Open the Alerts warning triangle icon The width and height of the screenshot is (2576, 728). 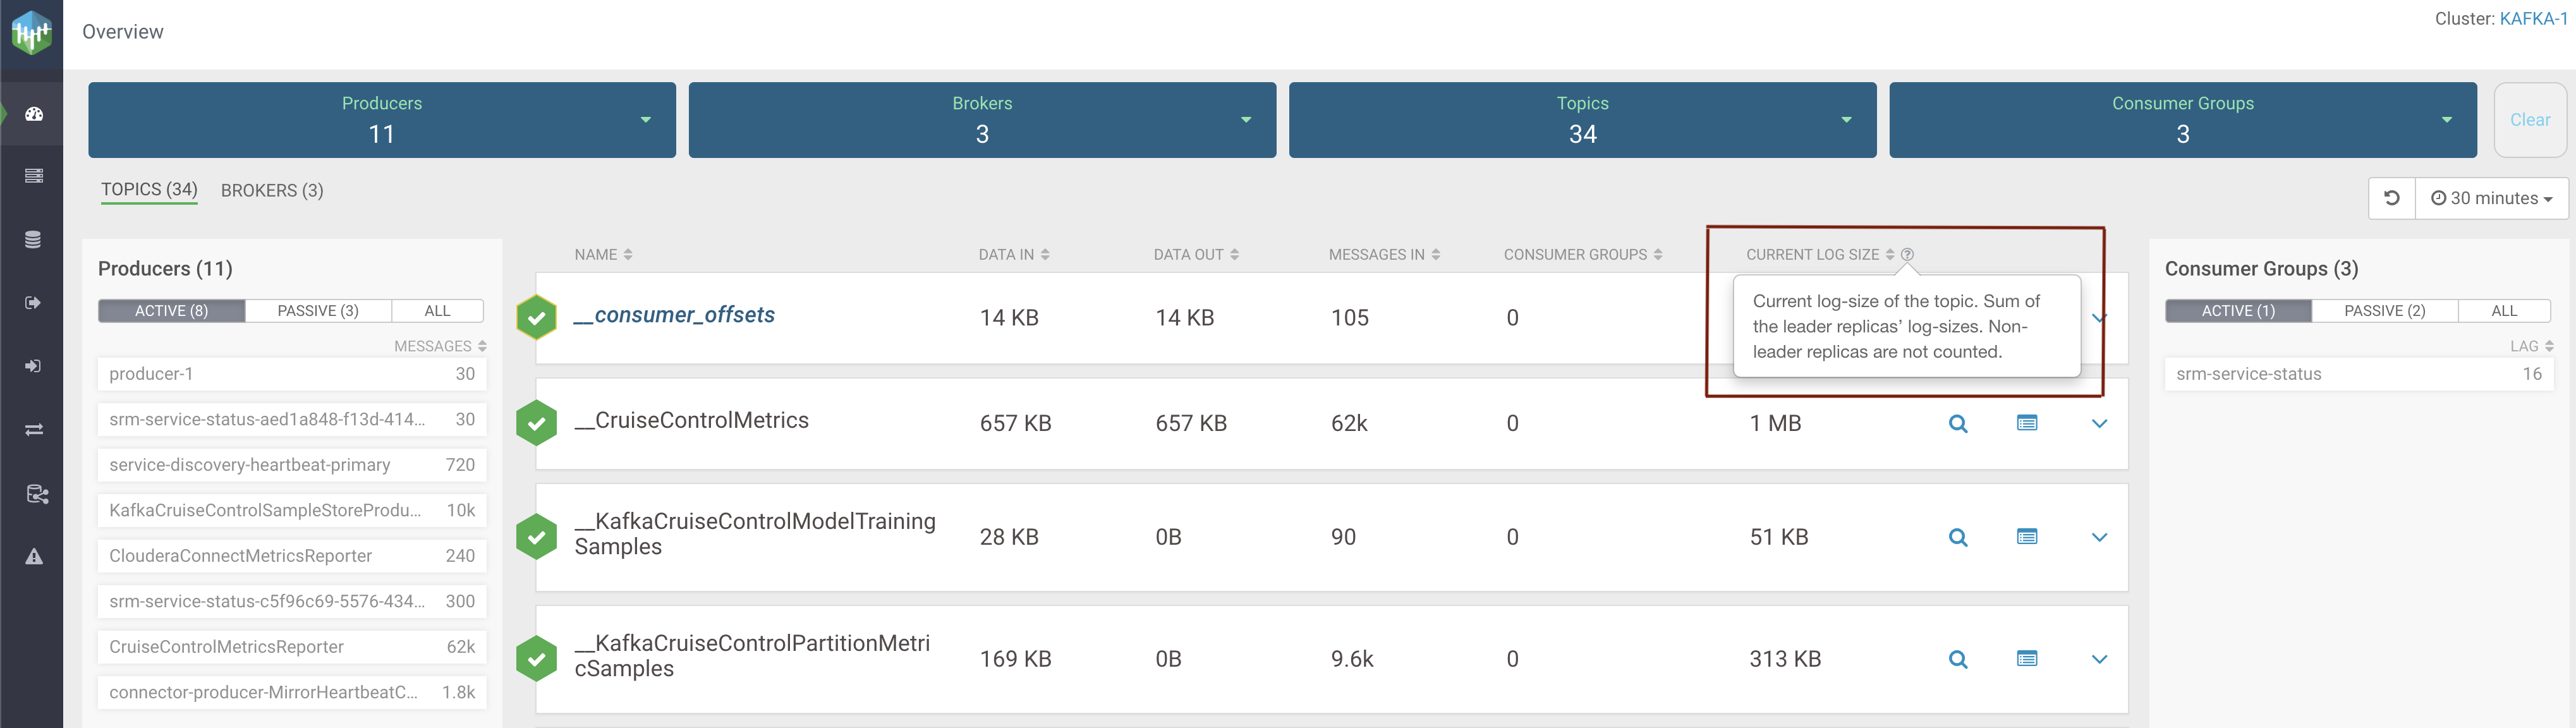click(x=33, y=557)
